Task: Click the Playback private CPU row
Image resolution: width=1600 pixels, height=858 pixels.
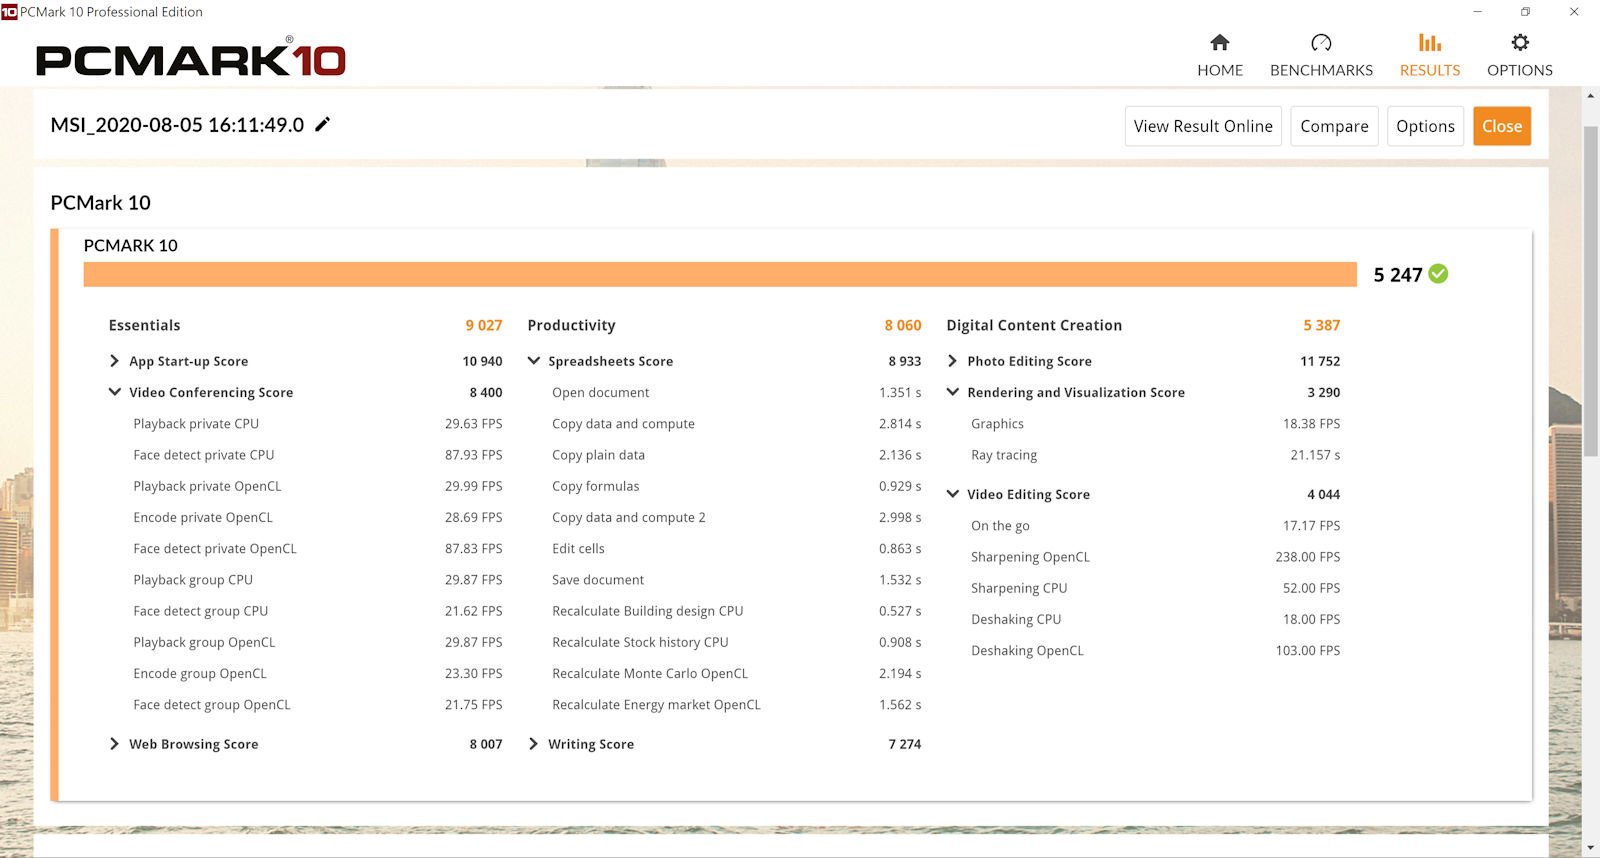Action: point(318,424)
